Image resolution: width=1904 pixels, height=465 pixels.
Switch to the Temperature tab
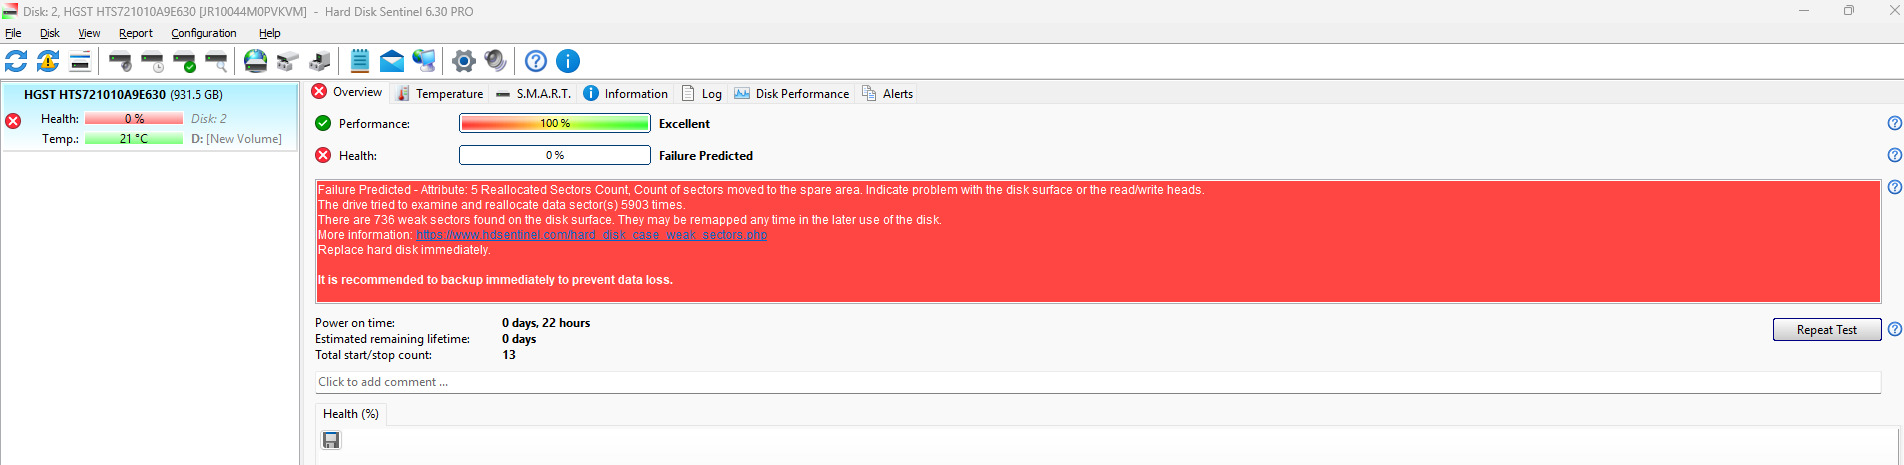point(440,94)
